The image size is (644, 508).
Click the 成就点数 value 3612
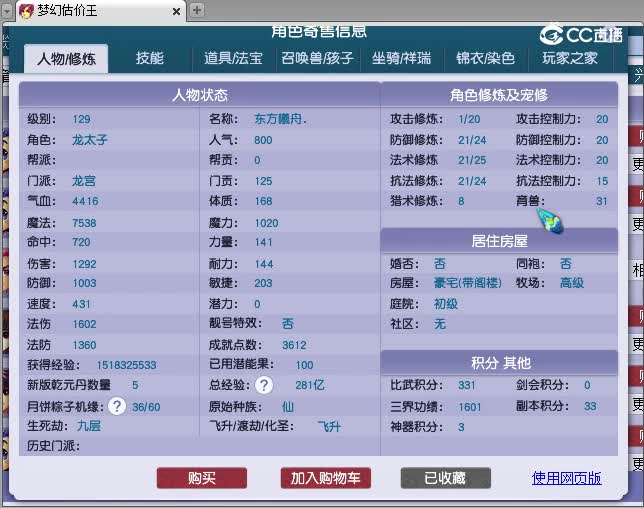pos(294,345)
